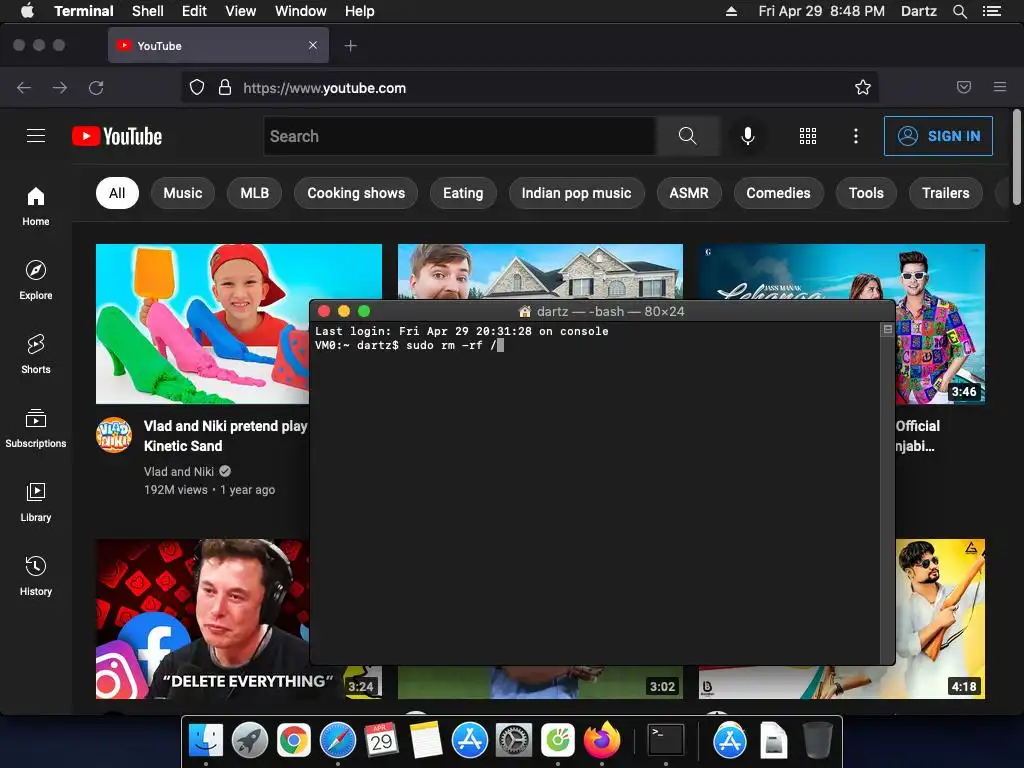Click the YouTube search magnifier button

pyautogui.click(x=688, y=136)
